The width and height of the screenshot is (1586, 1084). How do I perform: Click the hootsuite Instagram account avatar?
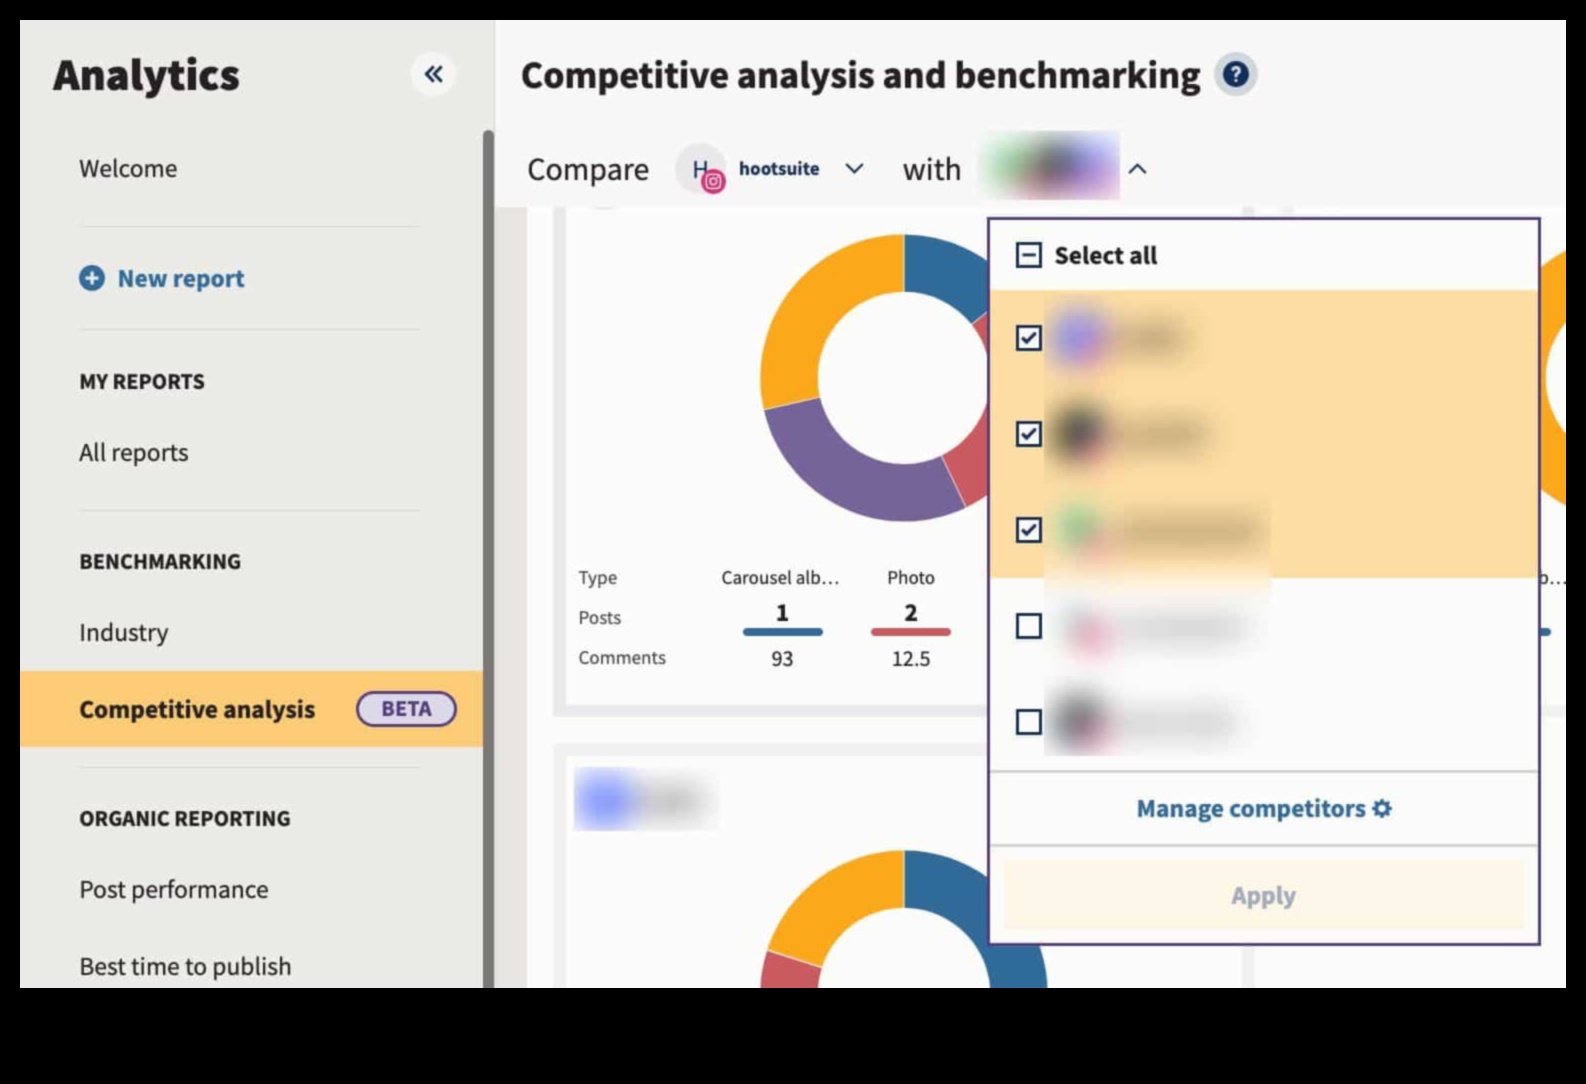coord(701,169)
